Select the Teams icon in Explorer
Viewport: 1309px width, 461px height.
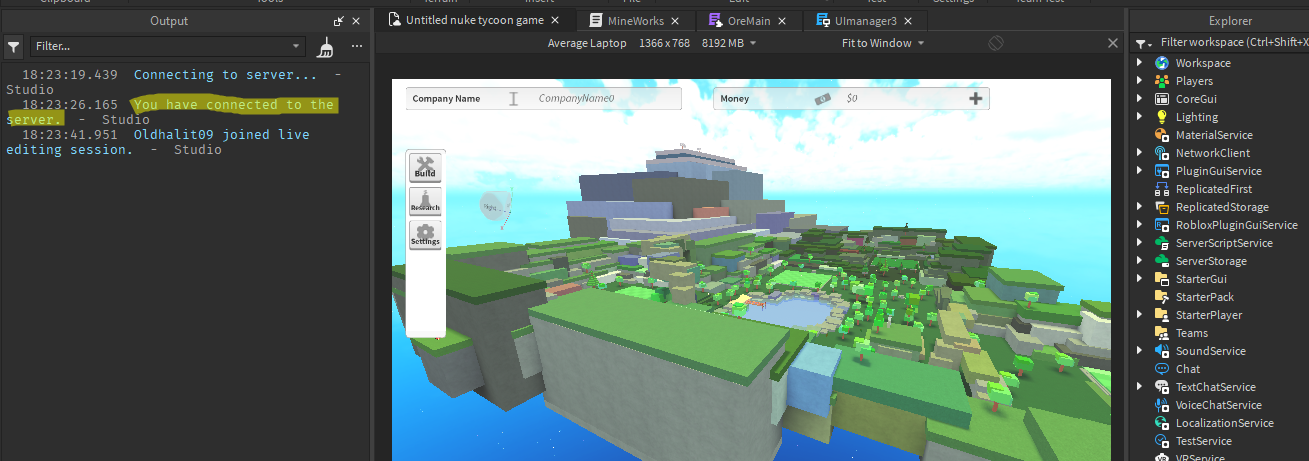1162,333
